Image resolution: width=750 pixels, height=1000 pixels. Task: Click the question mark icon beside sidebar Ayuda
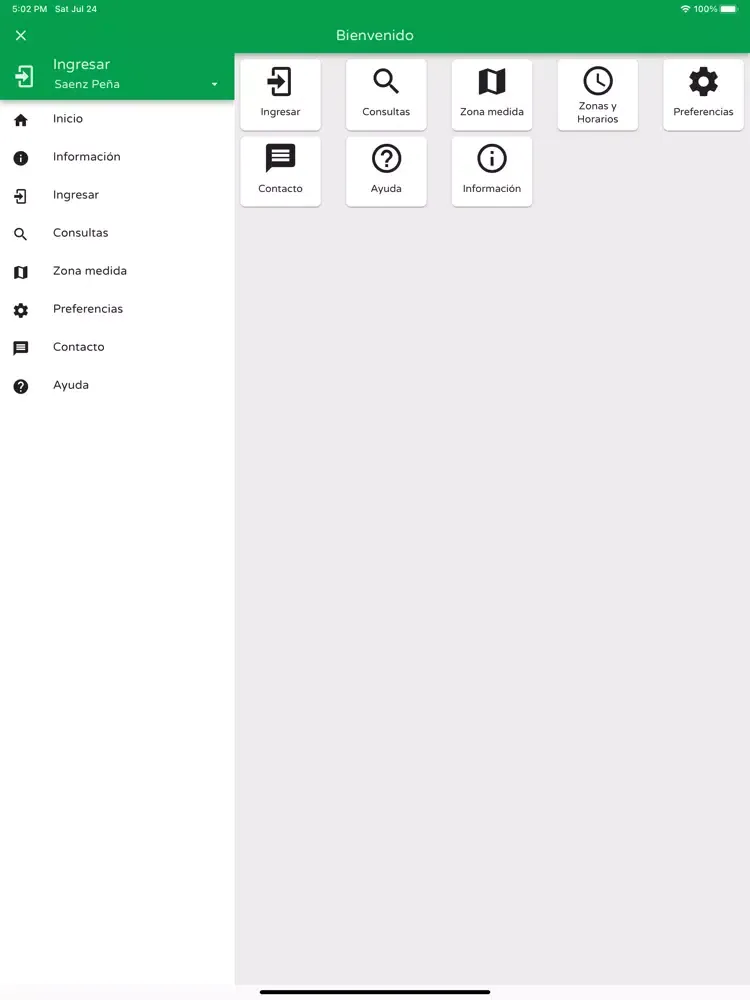tap(20, 386)
